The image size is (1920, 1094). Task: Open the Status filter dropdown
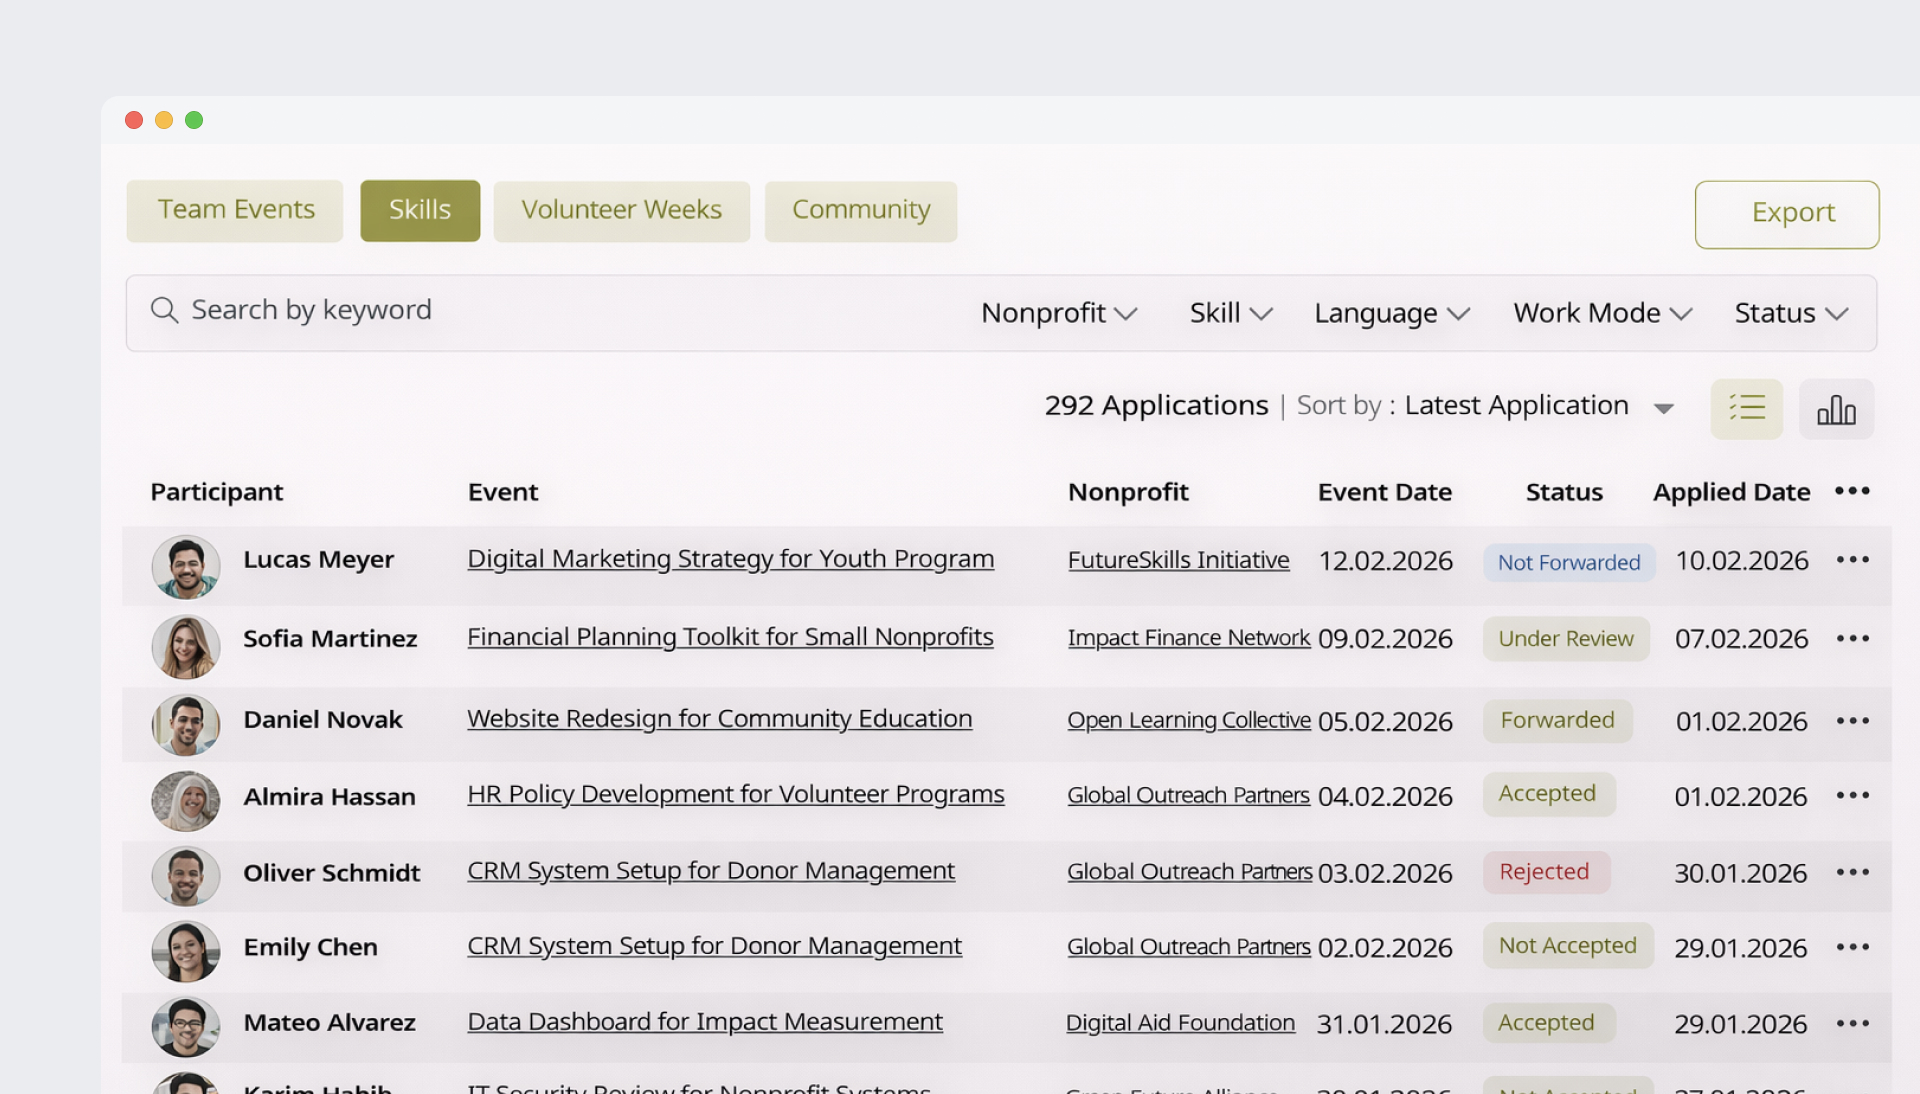pos(1790,313)
